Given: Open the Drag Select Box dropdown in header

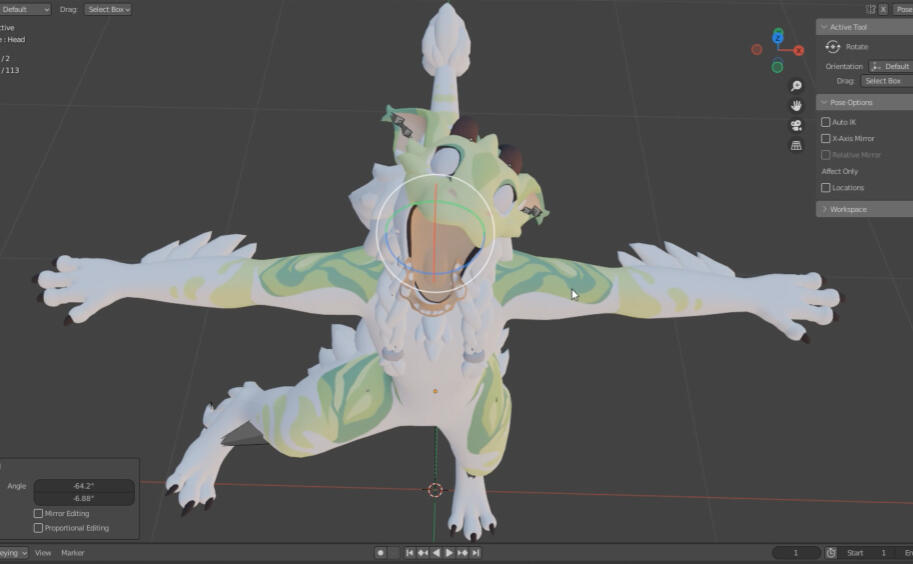Looking at the screenshot, I should [x=108, y=9].
